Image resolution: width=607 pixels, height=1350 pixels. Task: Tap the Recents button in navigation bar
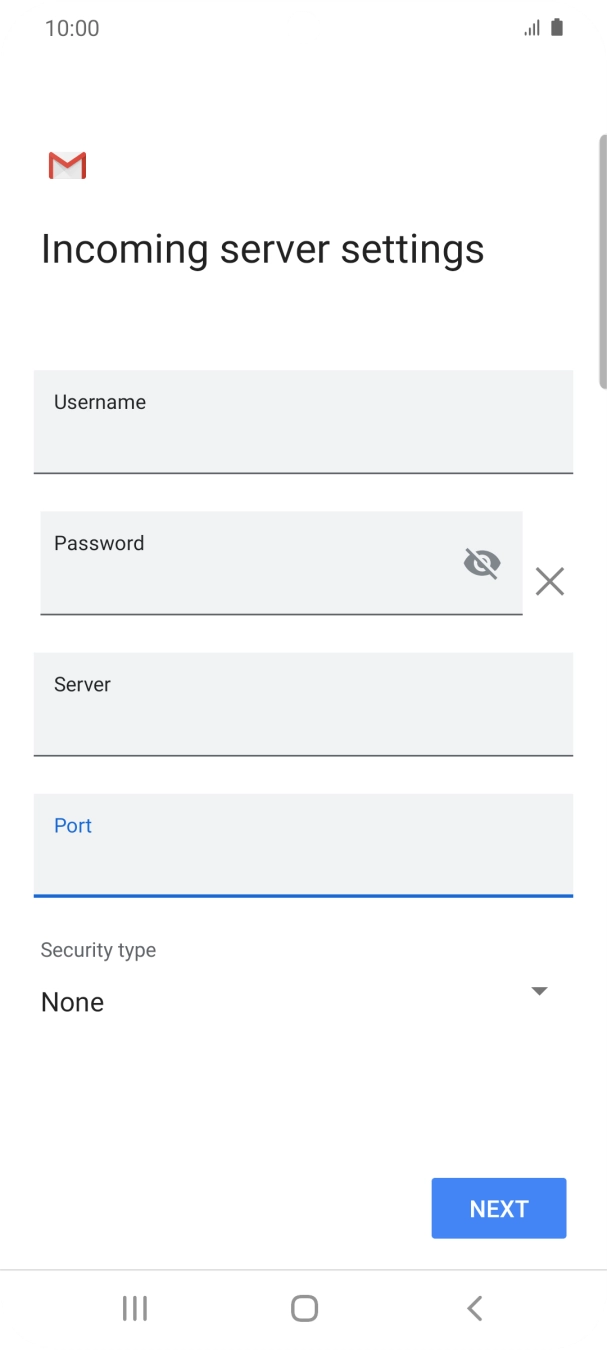click(x=134, y=1307)
